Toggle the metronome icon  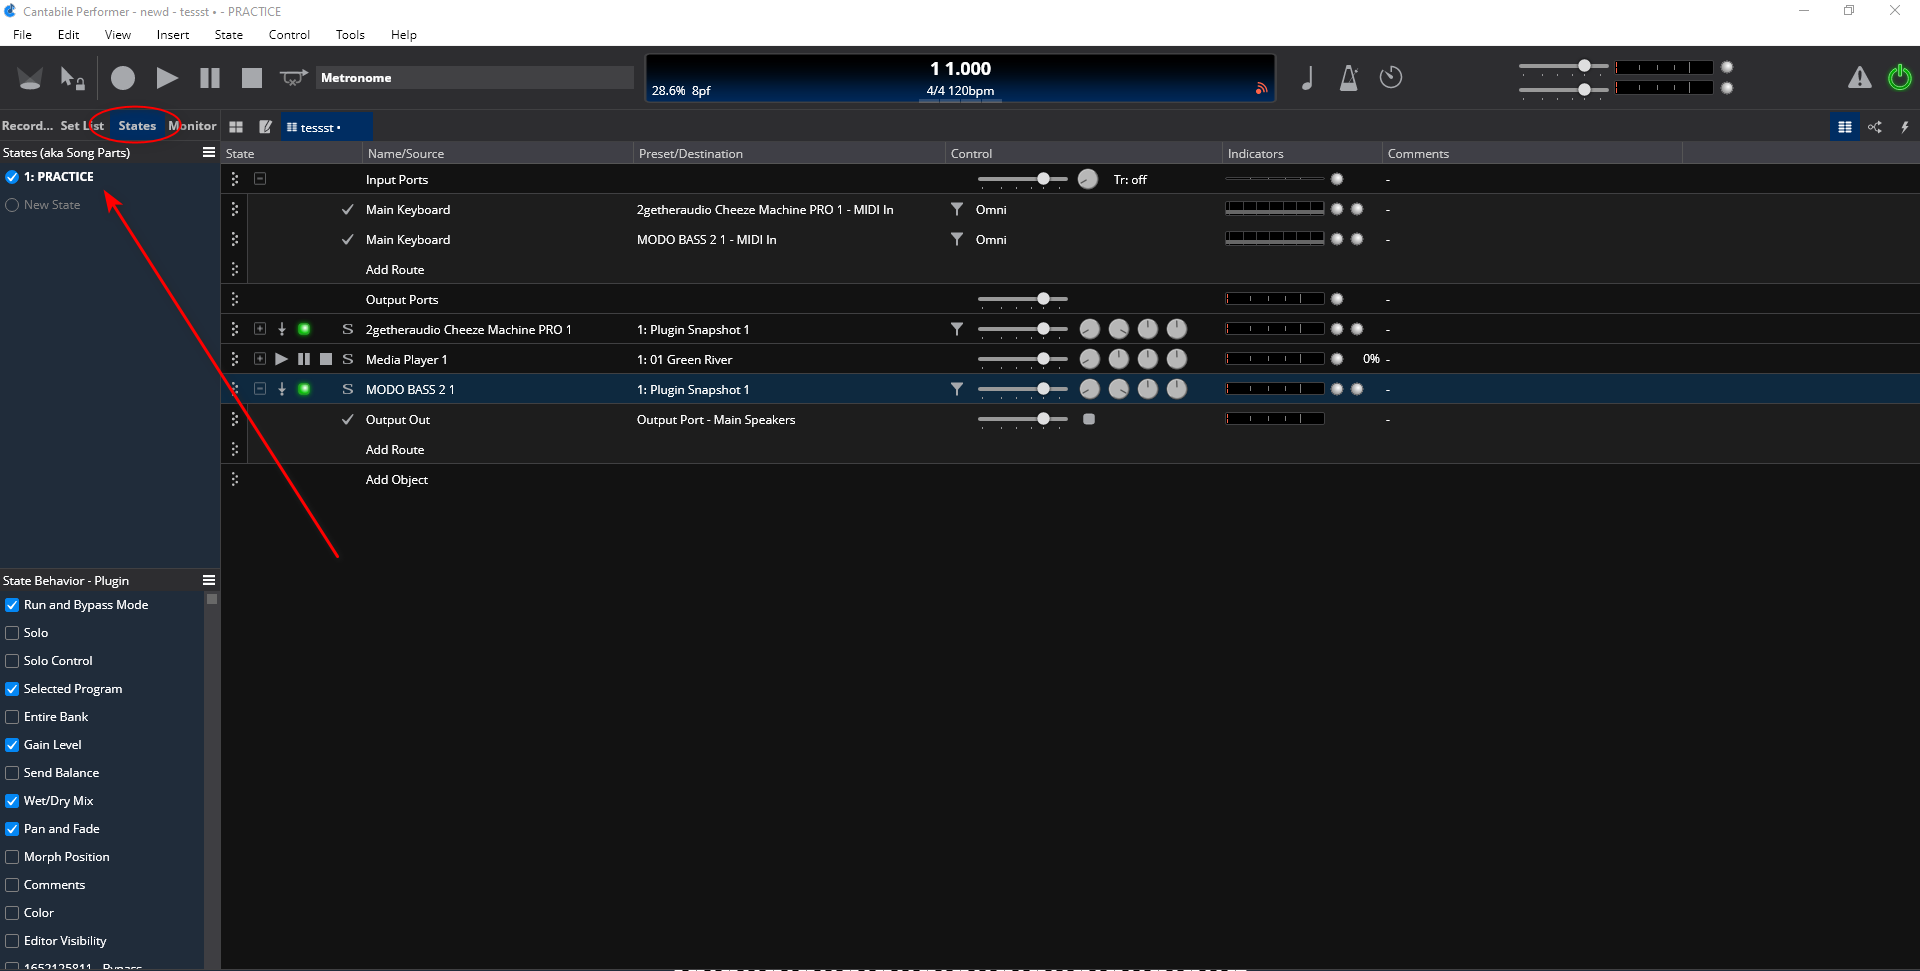point(1348,78)
